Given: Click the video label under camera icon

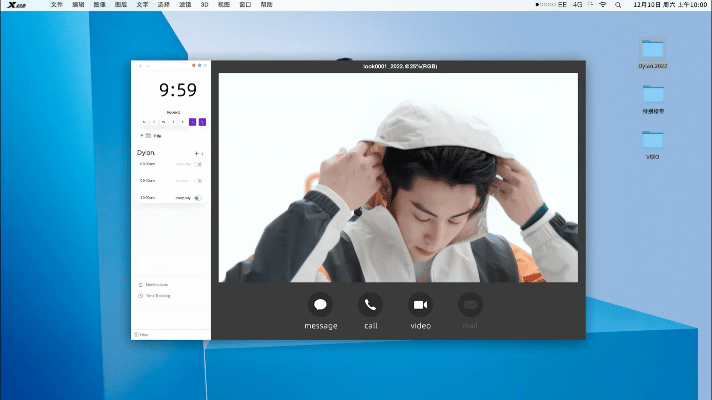Looking at the screenshot, I should tap(420, 326).
